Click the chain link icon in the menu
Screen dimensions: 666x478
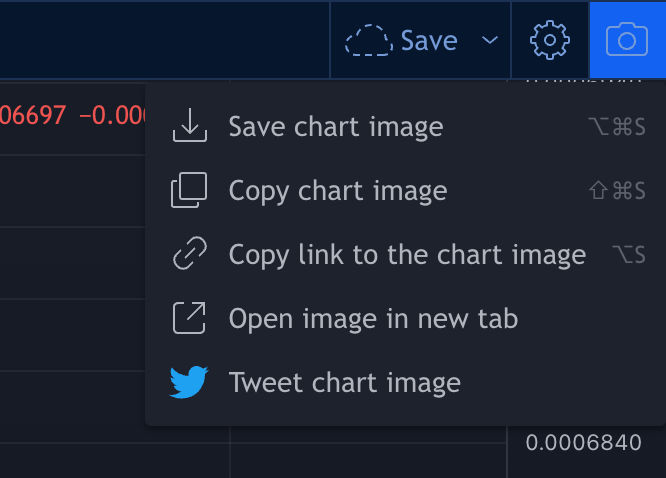pyautogui.click(x=189, y=255)
